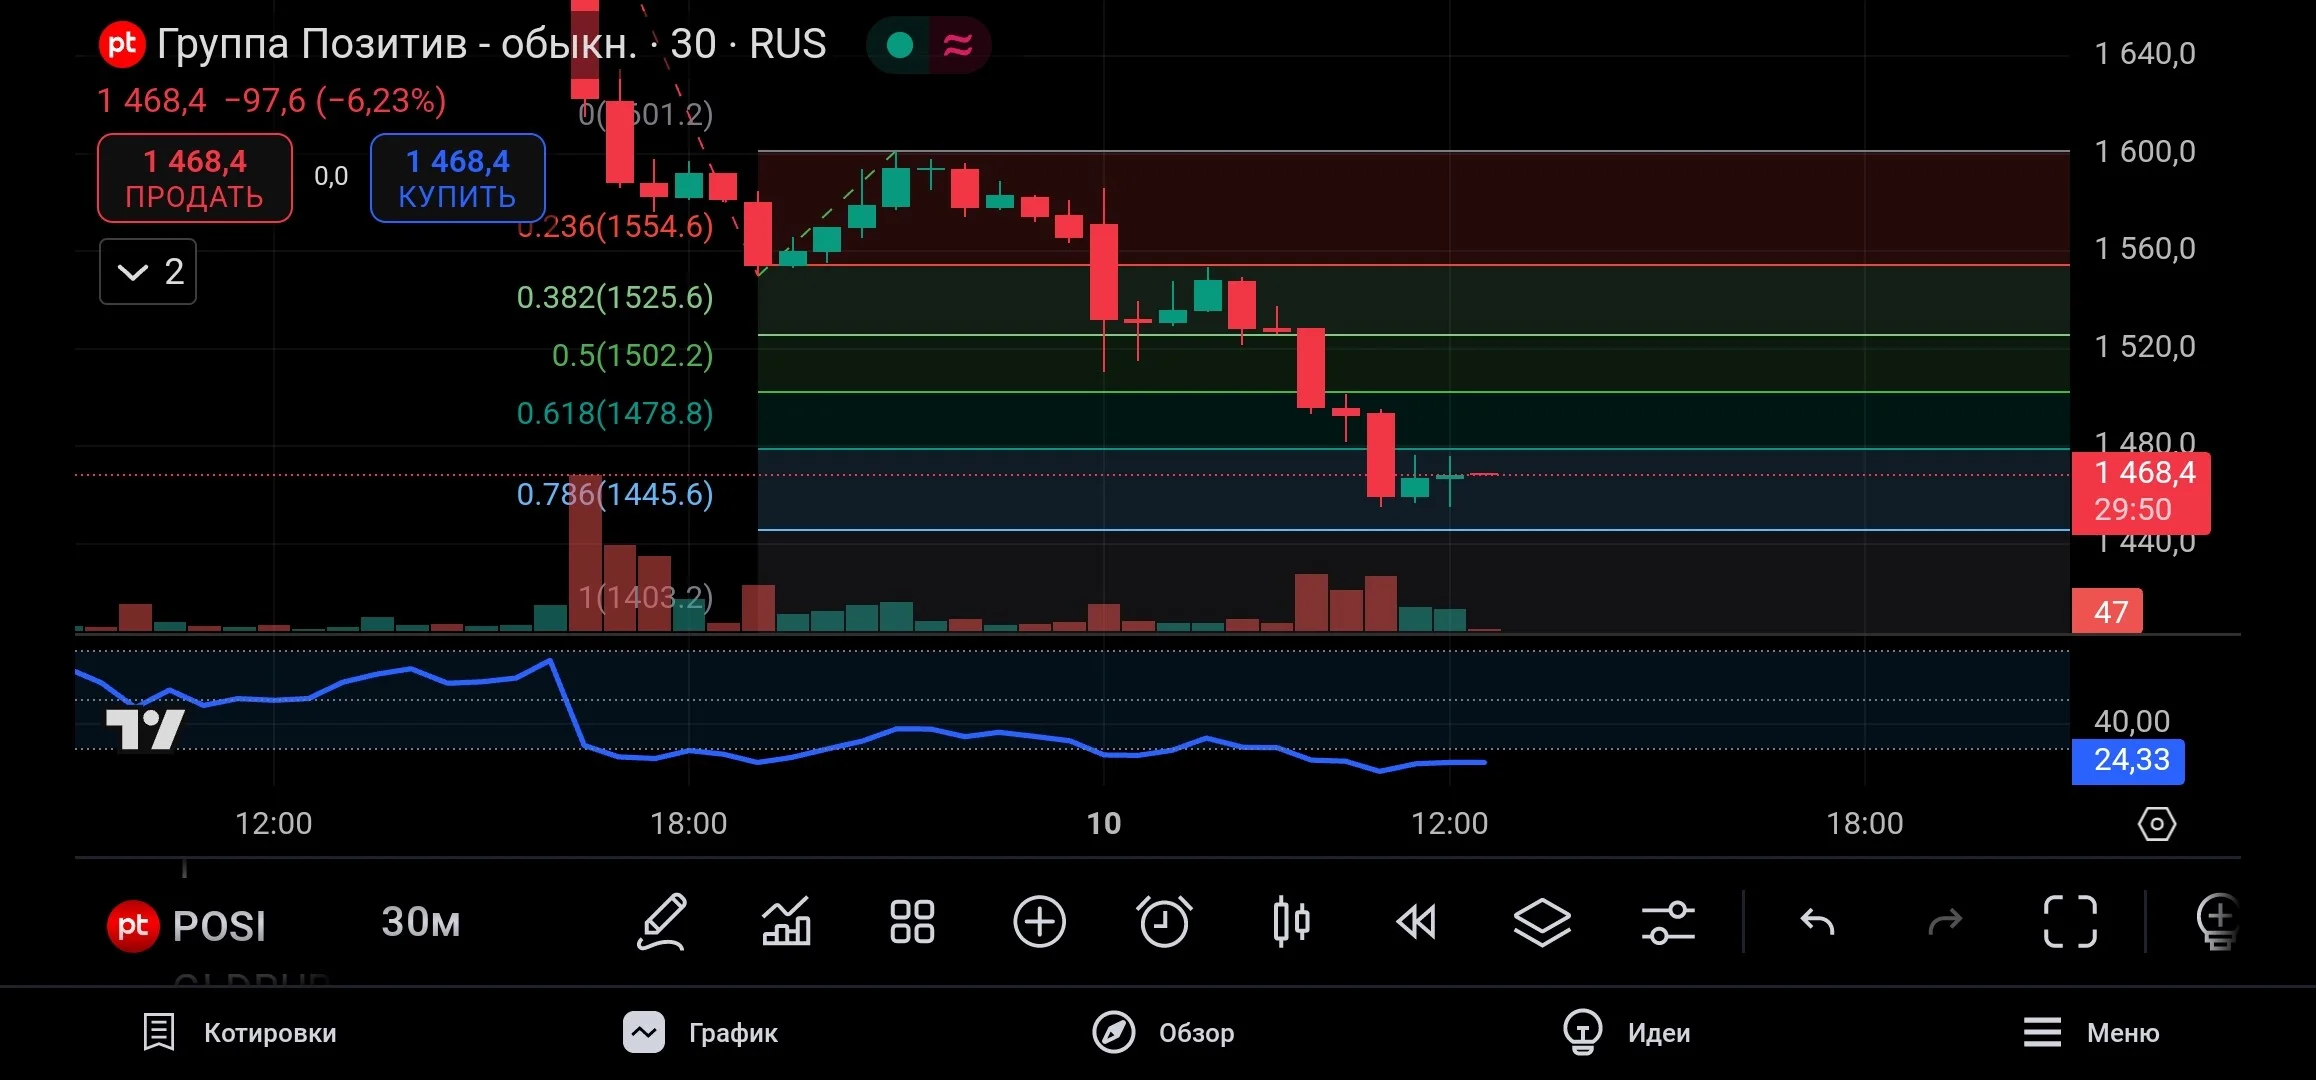The image size is (2316, 1080).
Task: Tap the undo arrow
Action: pyautogui.click(x=1817, y=921)
